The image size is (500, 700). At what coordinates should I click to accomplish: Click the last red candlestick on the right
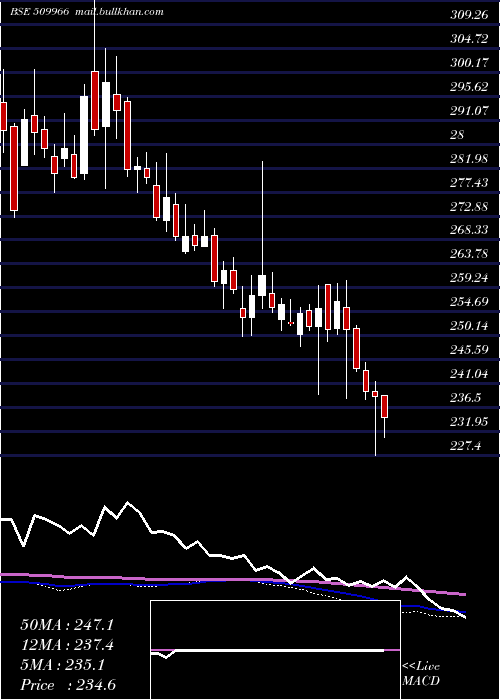pyautogui.click(x=384, y=407)
